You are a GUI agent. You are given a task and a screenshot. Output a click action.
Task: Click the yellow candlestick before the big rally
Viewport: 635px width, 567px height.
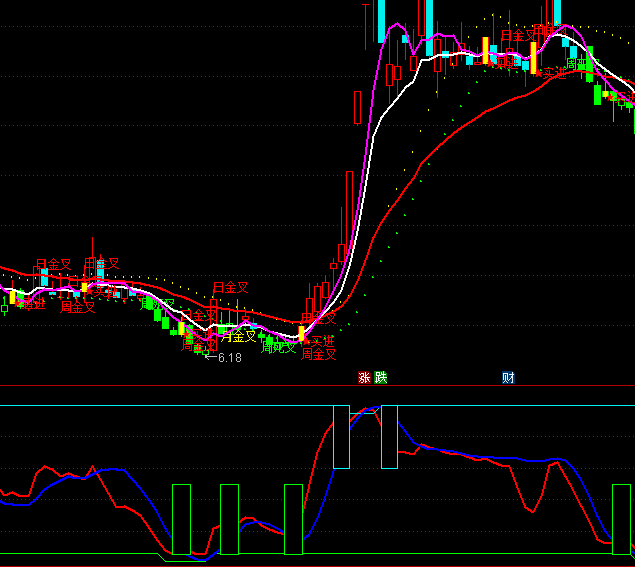click(301, 333)
